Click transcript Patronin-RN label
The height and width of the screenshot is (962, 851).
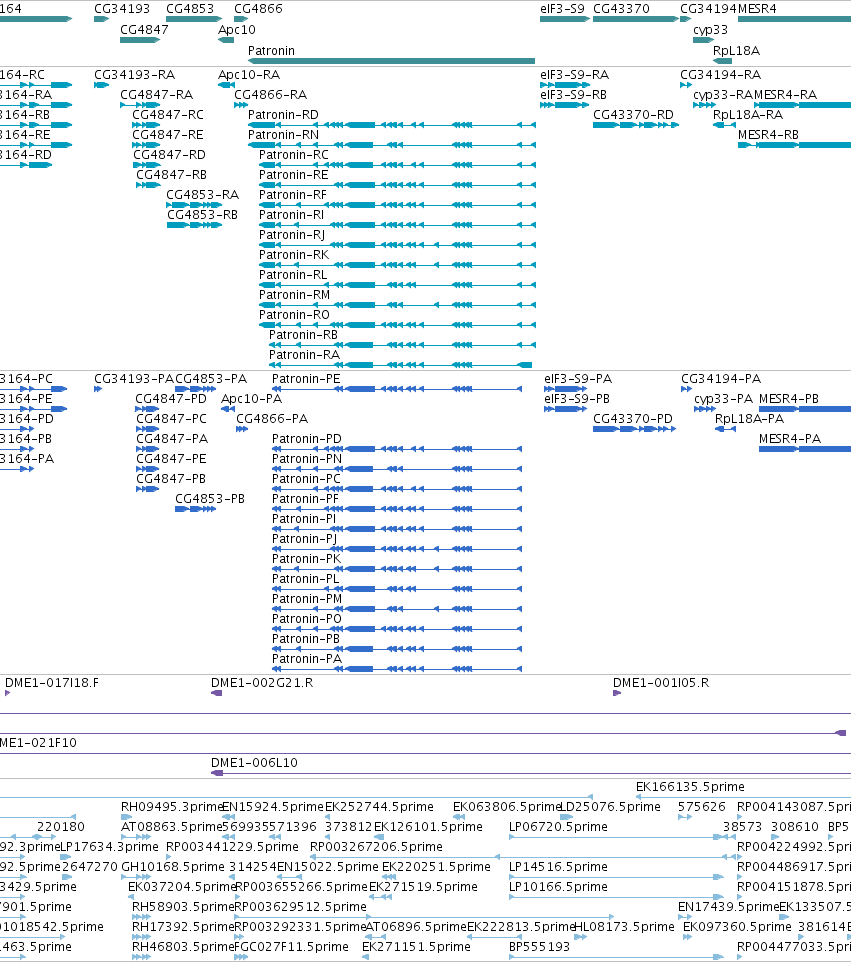(283, 134)
